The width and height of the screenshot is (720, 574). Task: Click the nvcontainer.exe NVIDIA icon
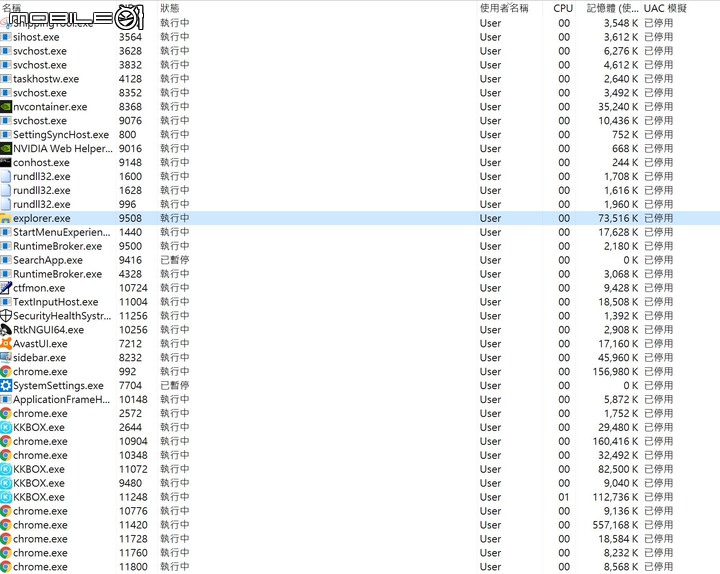point(6,107)
